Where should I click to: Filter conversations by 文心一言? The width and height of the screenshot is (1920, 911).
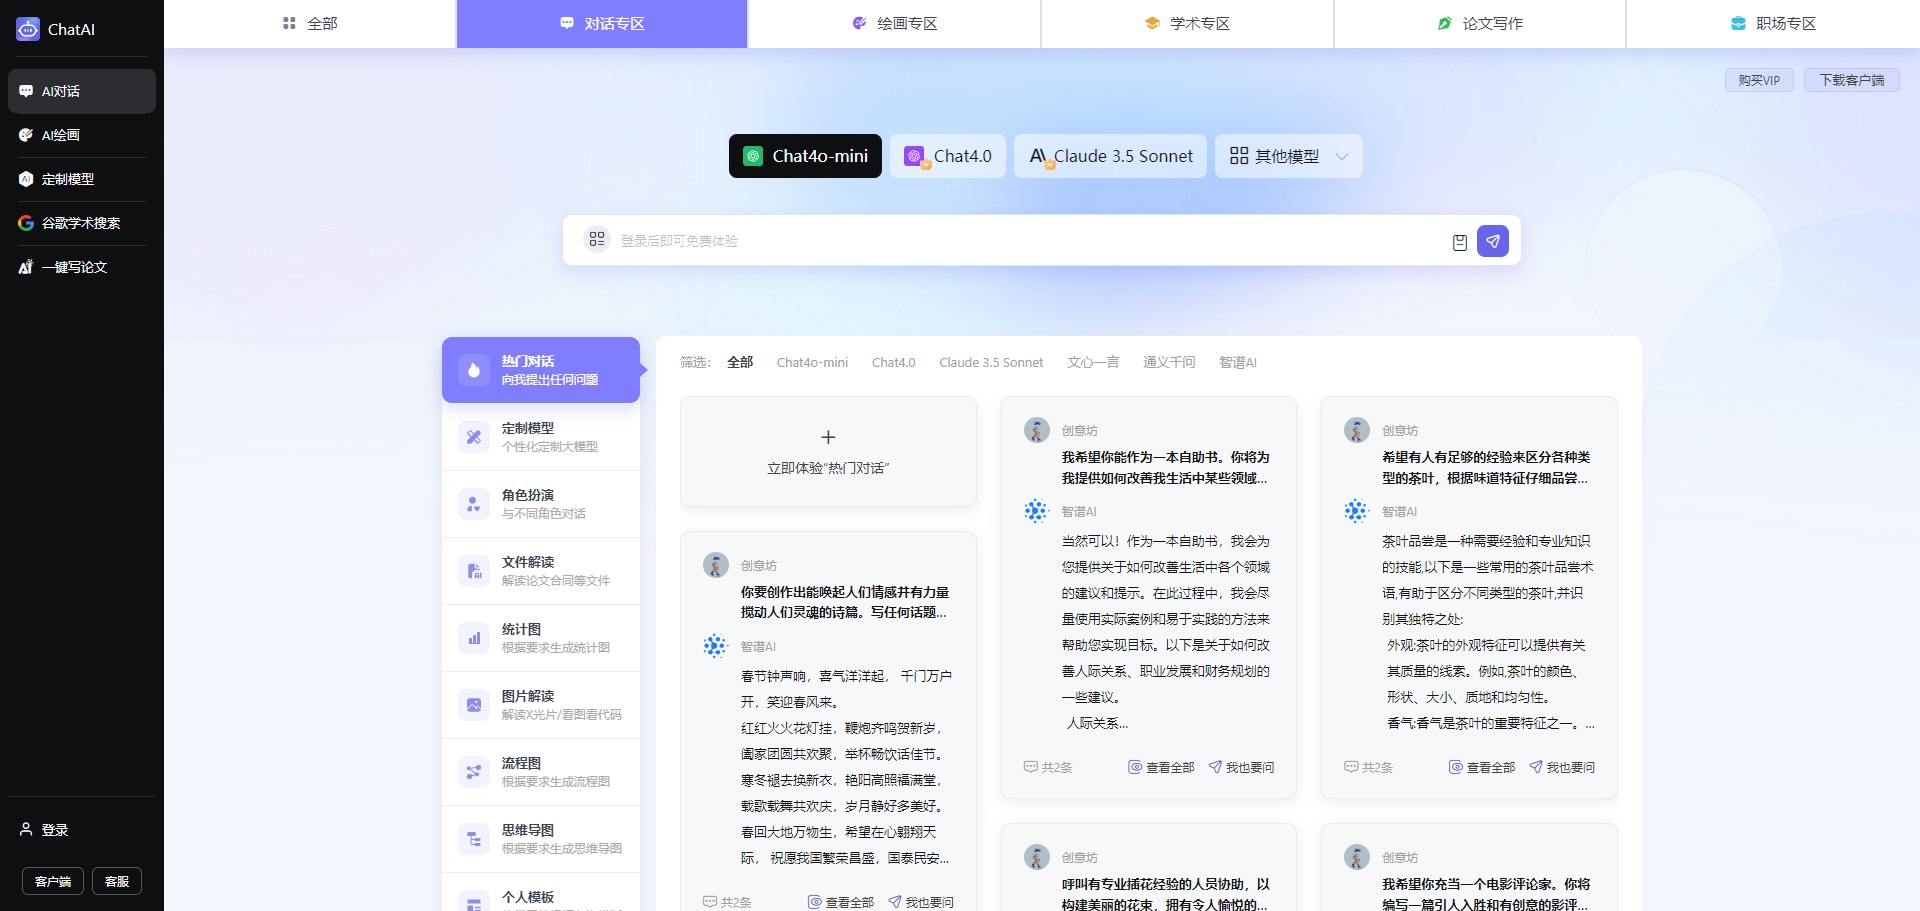1093,362
